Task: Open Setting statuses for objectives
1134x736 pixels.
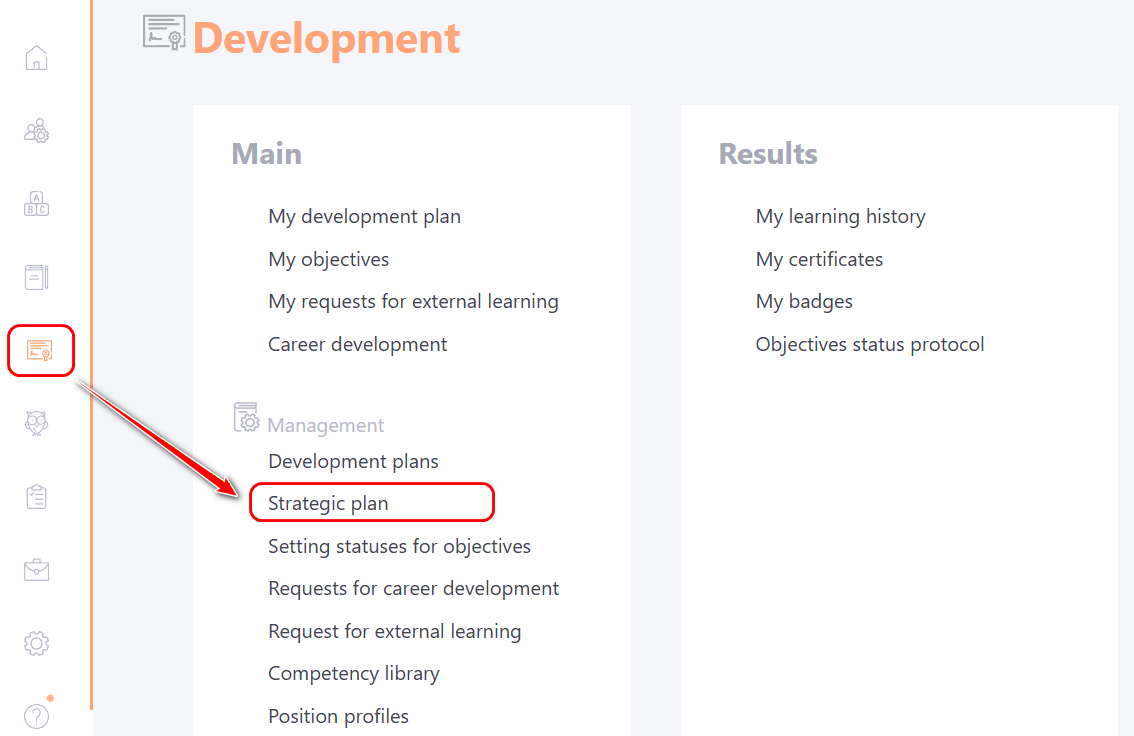Action: pos(399,546)
